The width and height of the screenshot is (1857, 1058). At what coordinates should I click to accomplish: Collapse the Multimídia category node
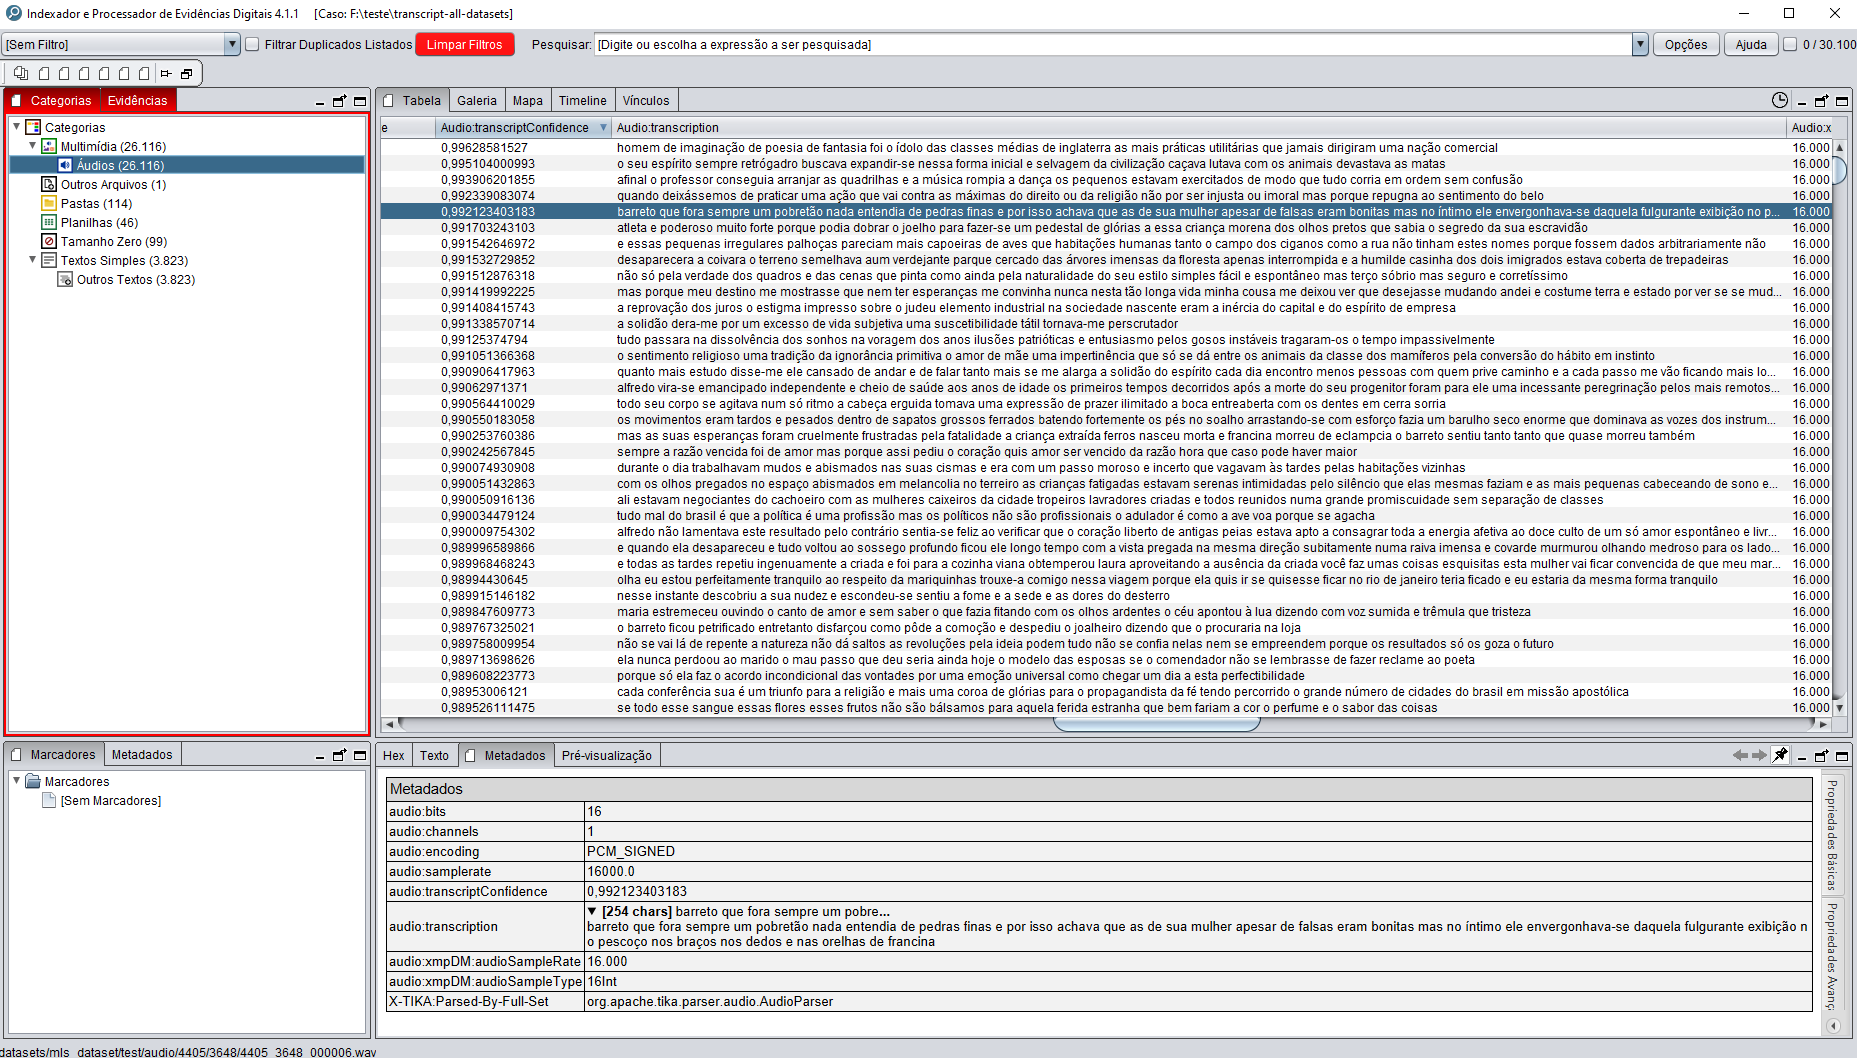pos(31,146)
